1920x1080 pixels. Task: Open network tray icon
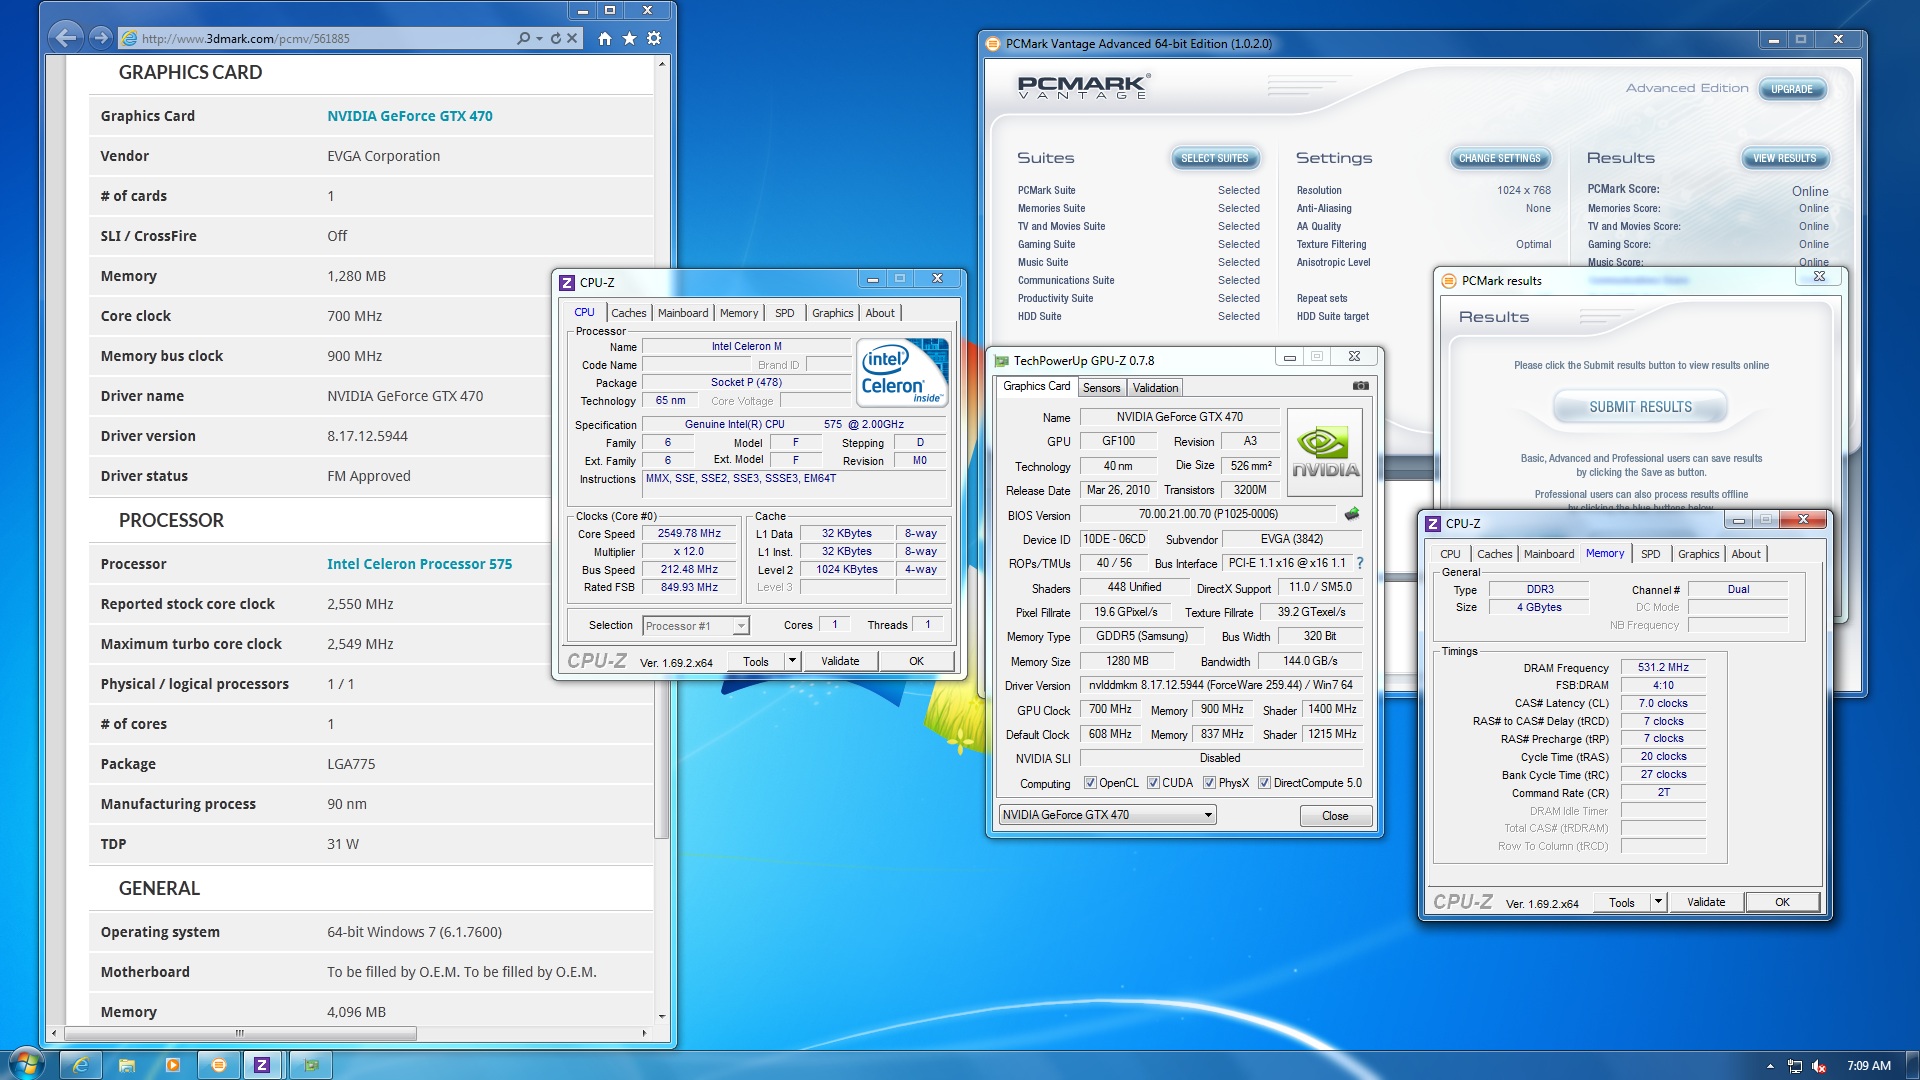coord(1795,1066)
